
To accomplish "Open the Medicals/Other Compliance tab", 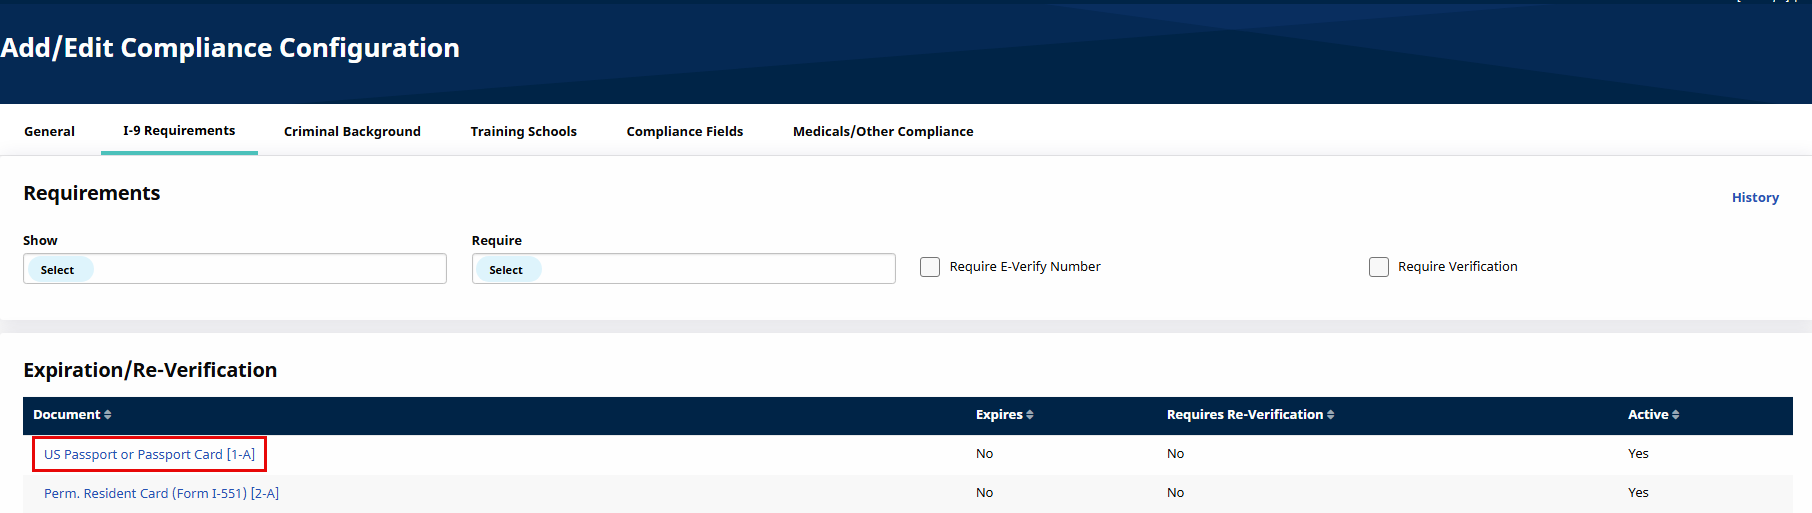I will (883, 131).
